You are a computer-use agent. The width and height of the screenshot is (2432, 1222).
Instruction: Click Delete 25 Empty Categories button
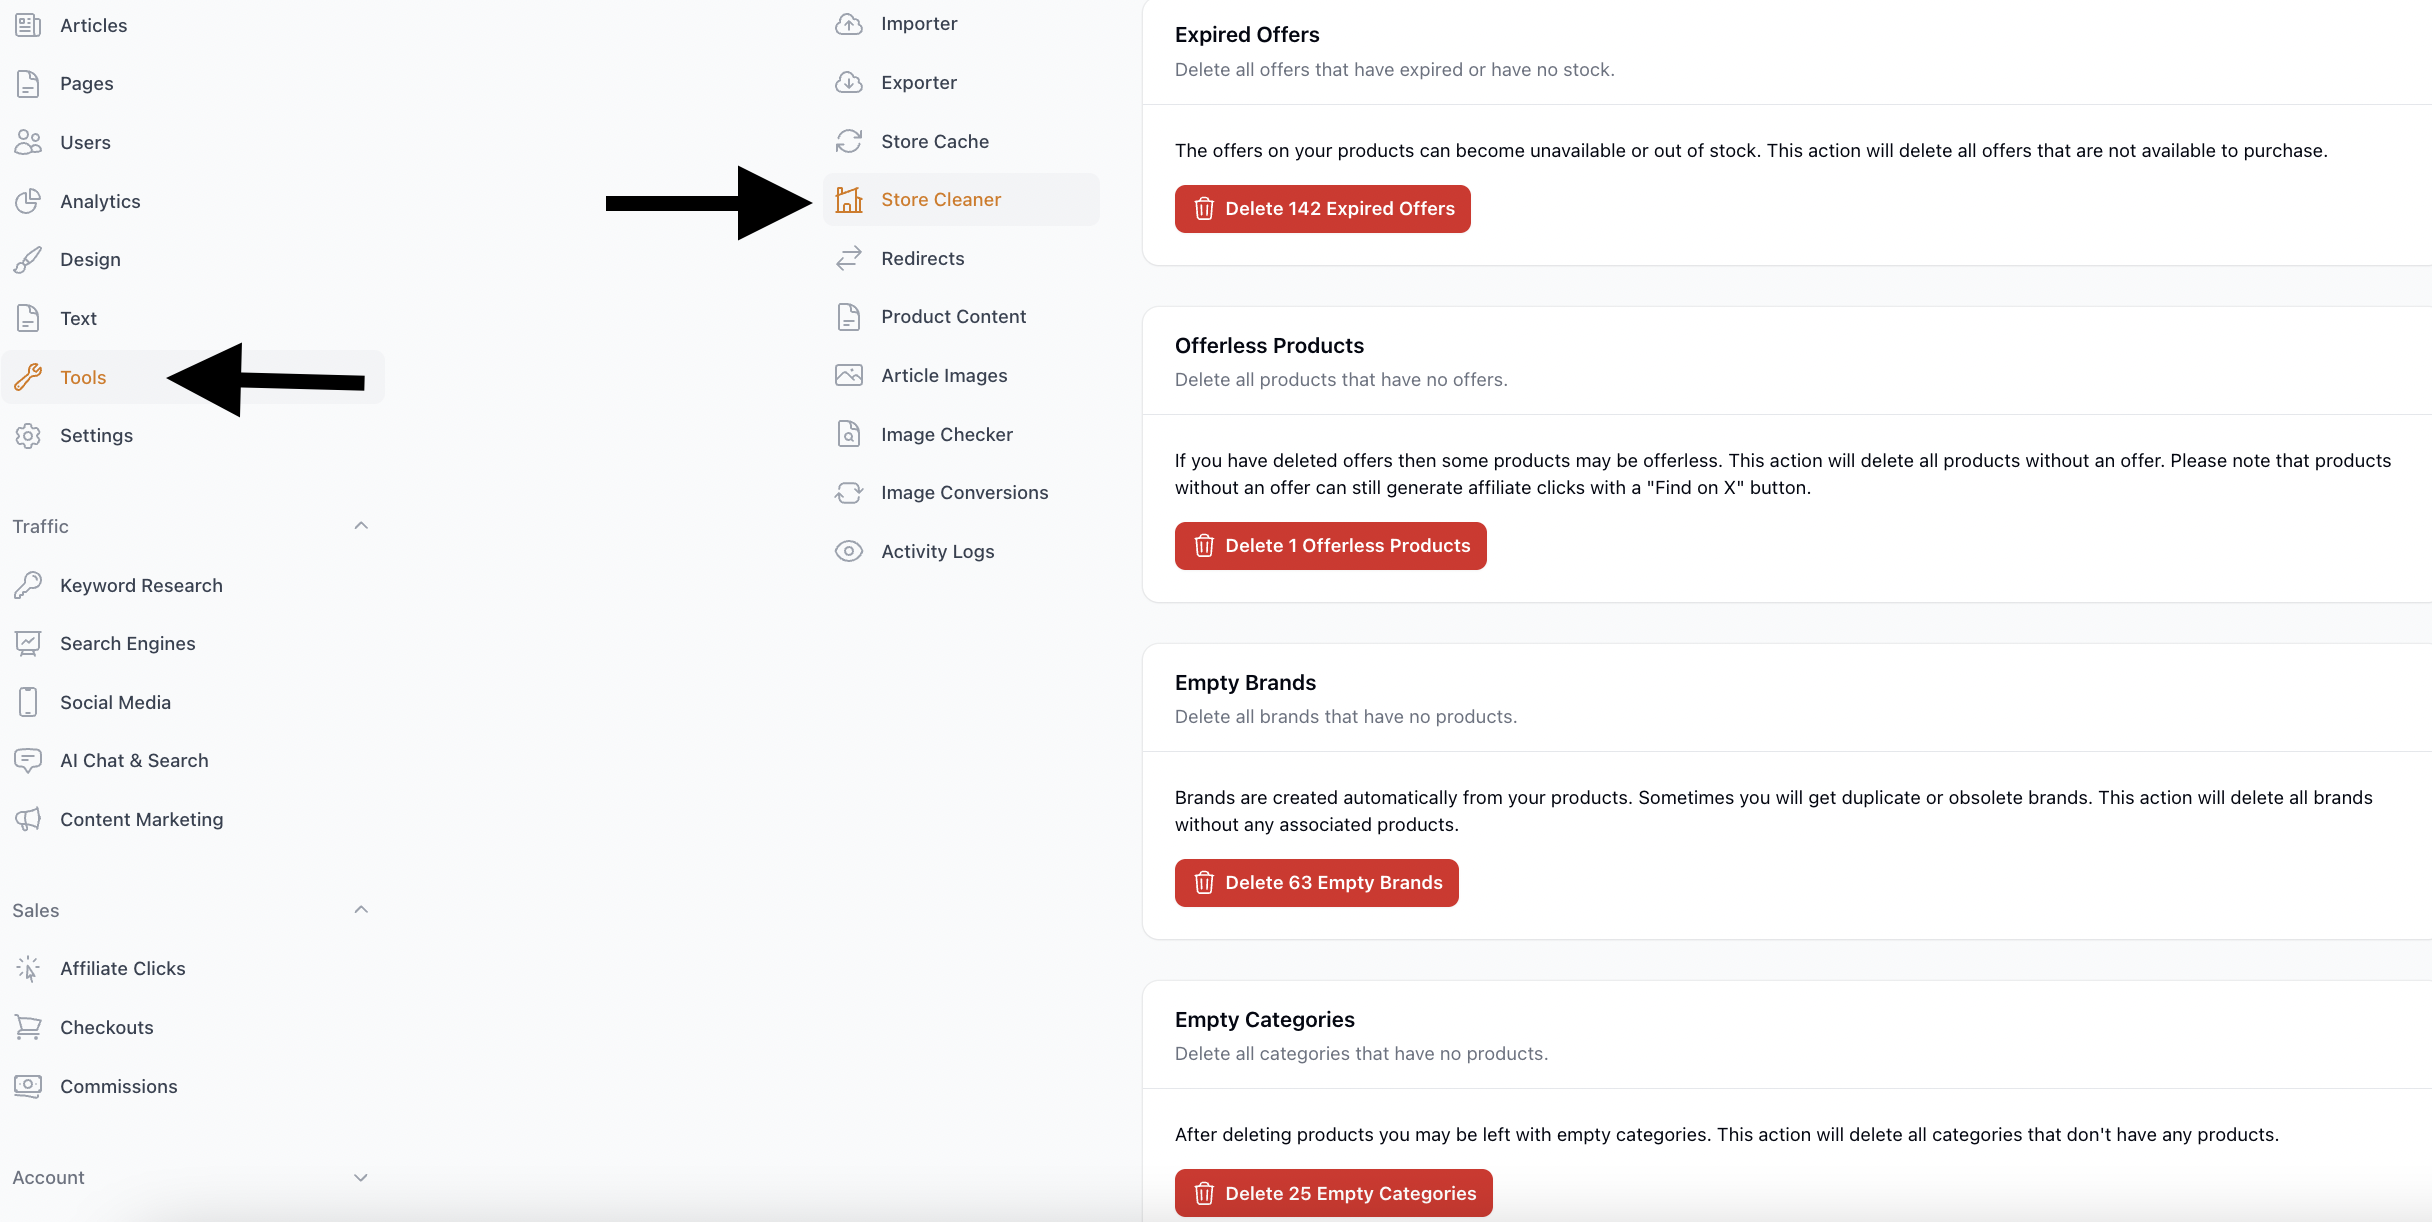tap(1333, 1193)
